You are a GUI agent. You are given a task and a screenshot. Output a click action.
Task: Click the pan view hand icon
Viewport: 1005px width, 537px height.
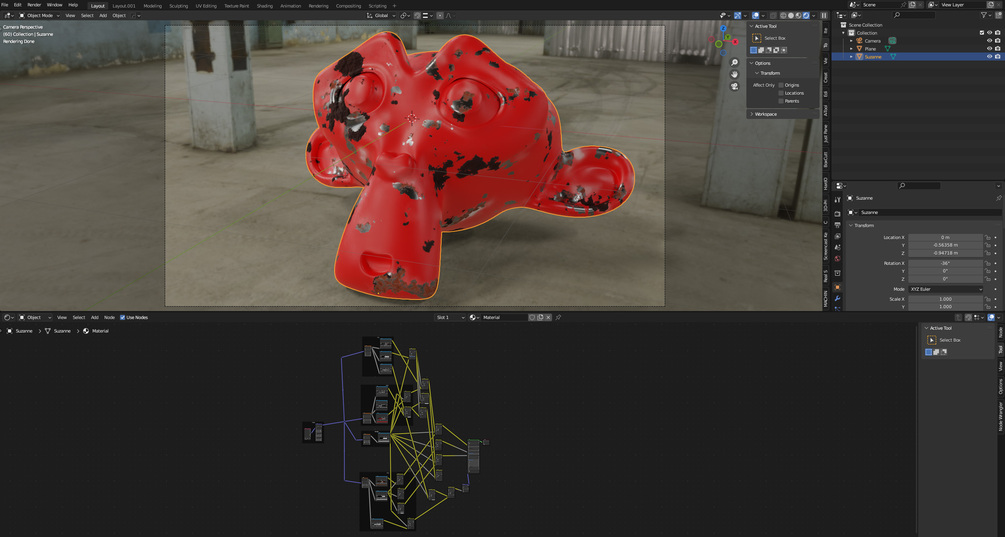(735, 74)
